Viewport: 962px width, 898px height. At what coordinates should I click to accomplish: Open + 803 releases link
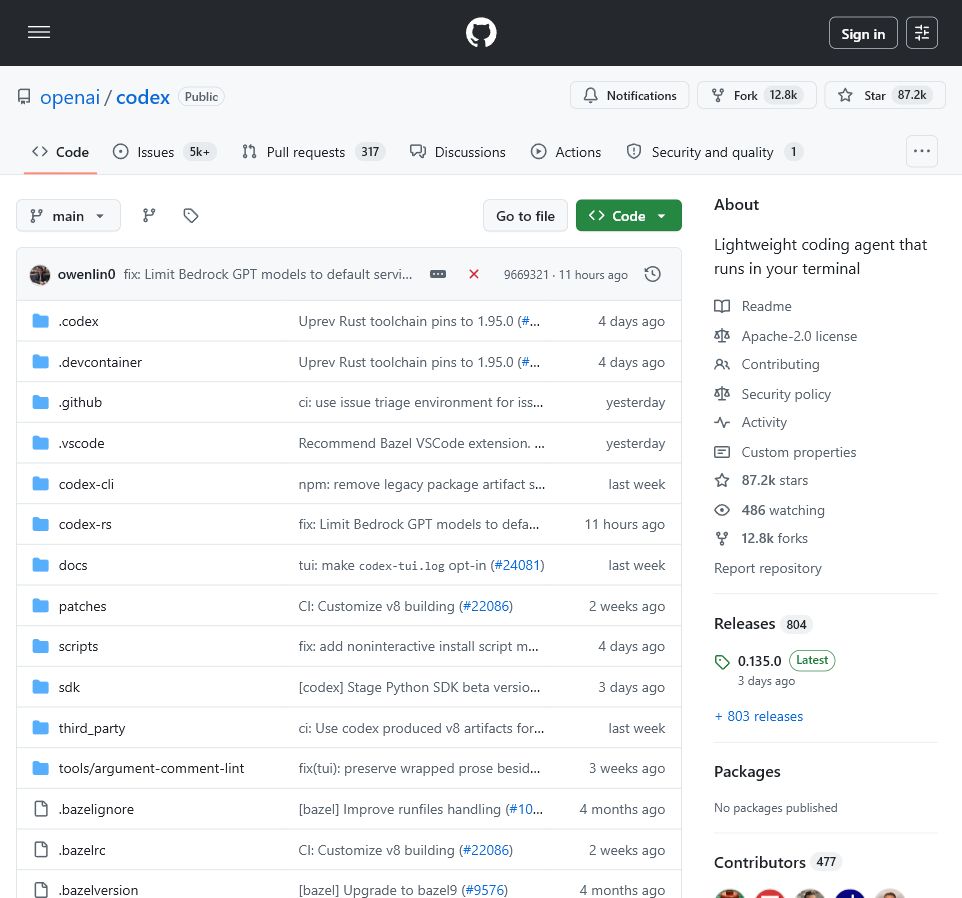759,716
